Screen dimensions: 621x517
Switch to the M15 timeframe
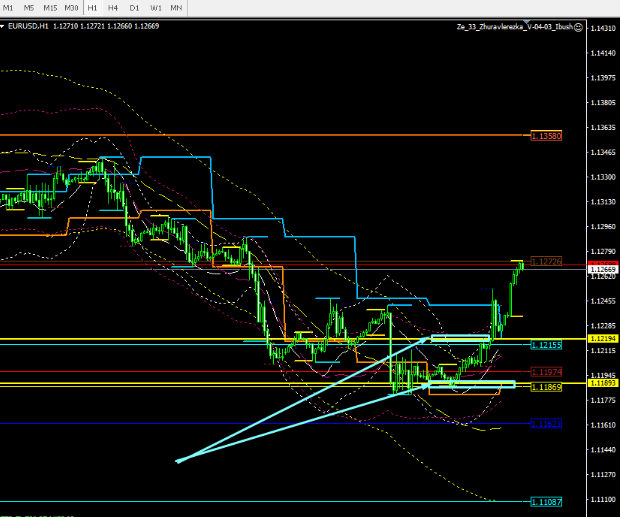click(x=51, y=7)
